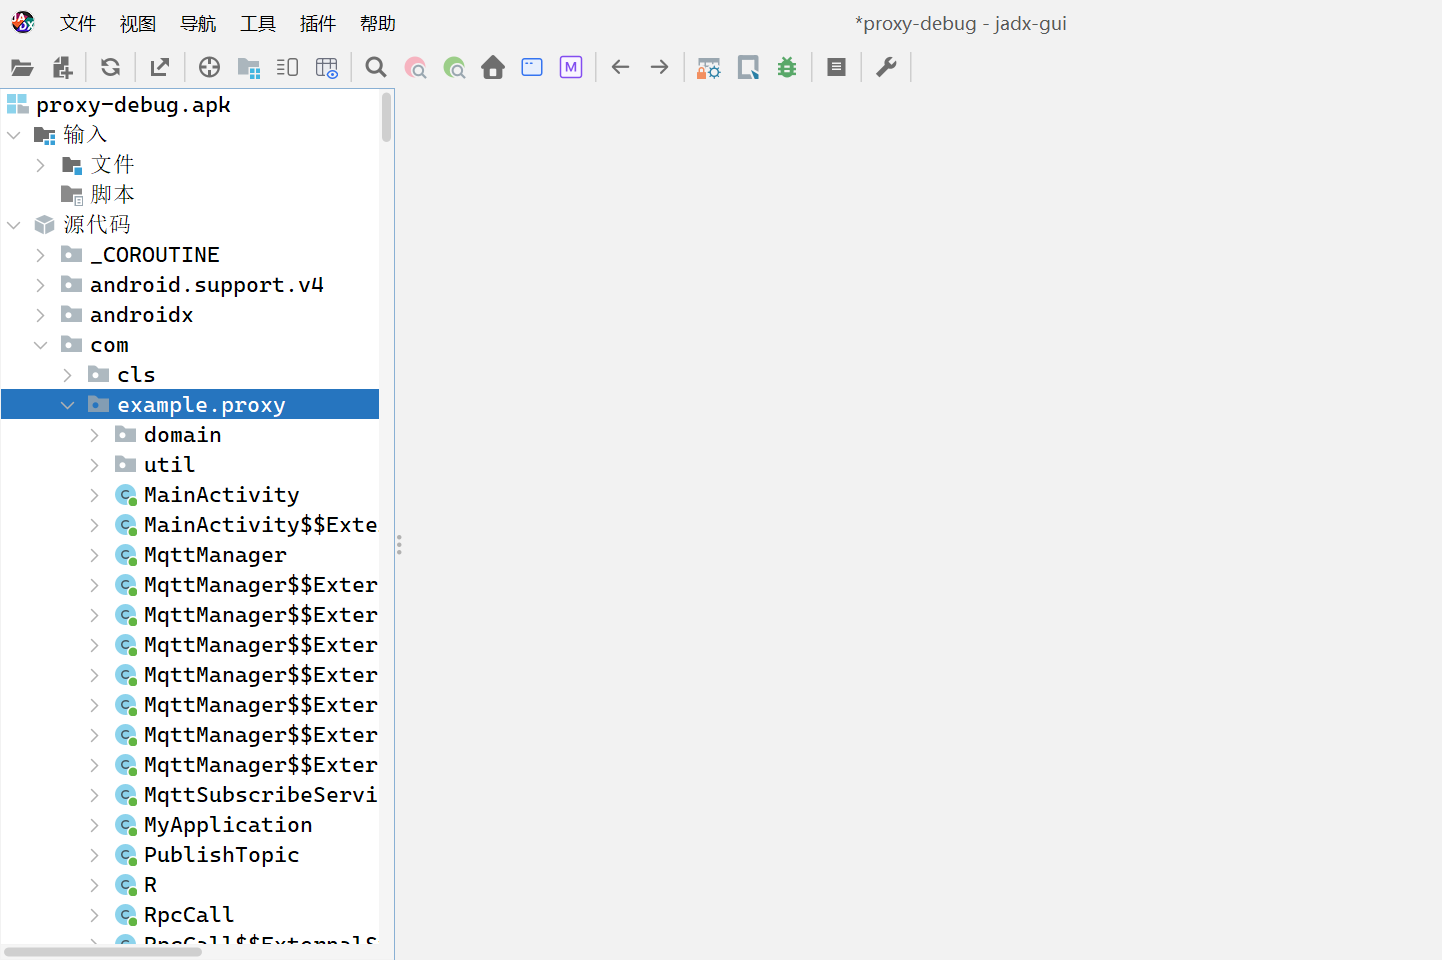Expand the cls package

click(x=68, y=375)
